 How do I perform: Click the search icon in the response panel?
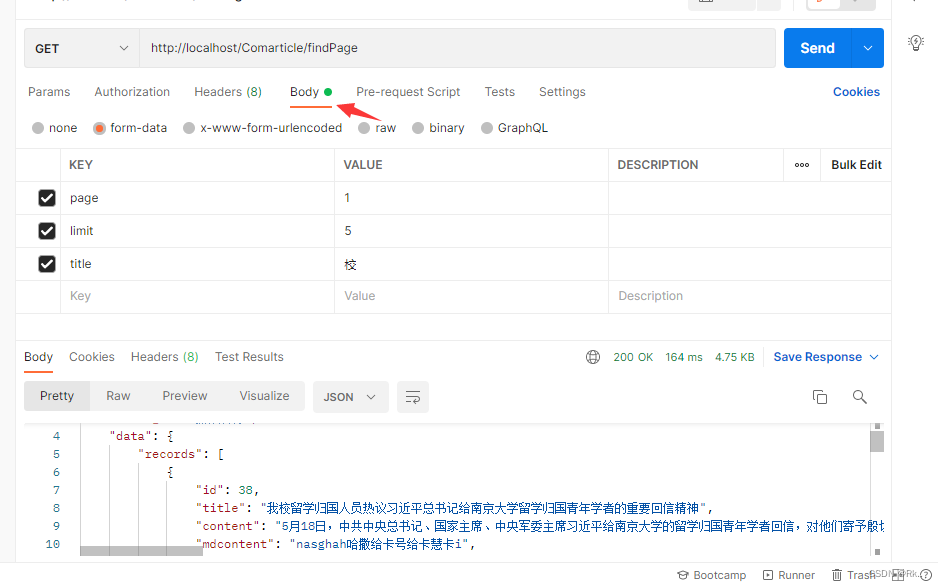pos(859,396)
